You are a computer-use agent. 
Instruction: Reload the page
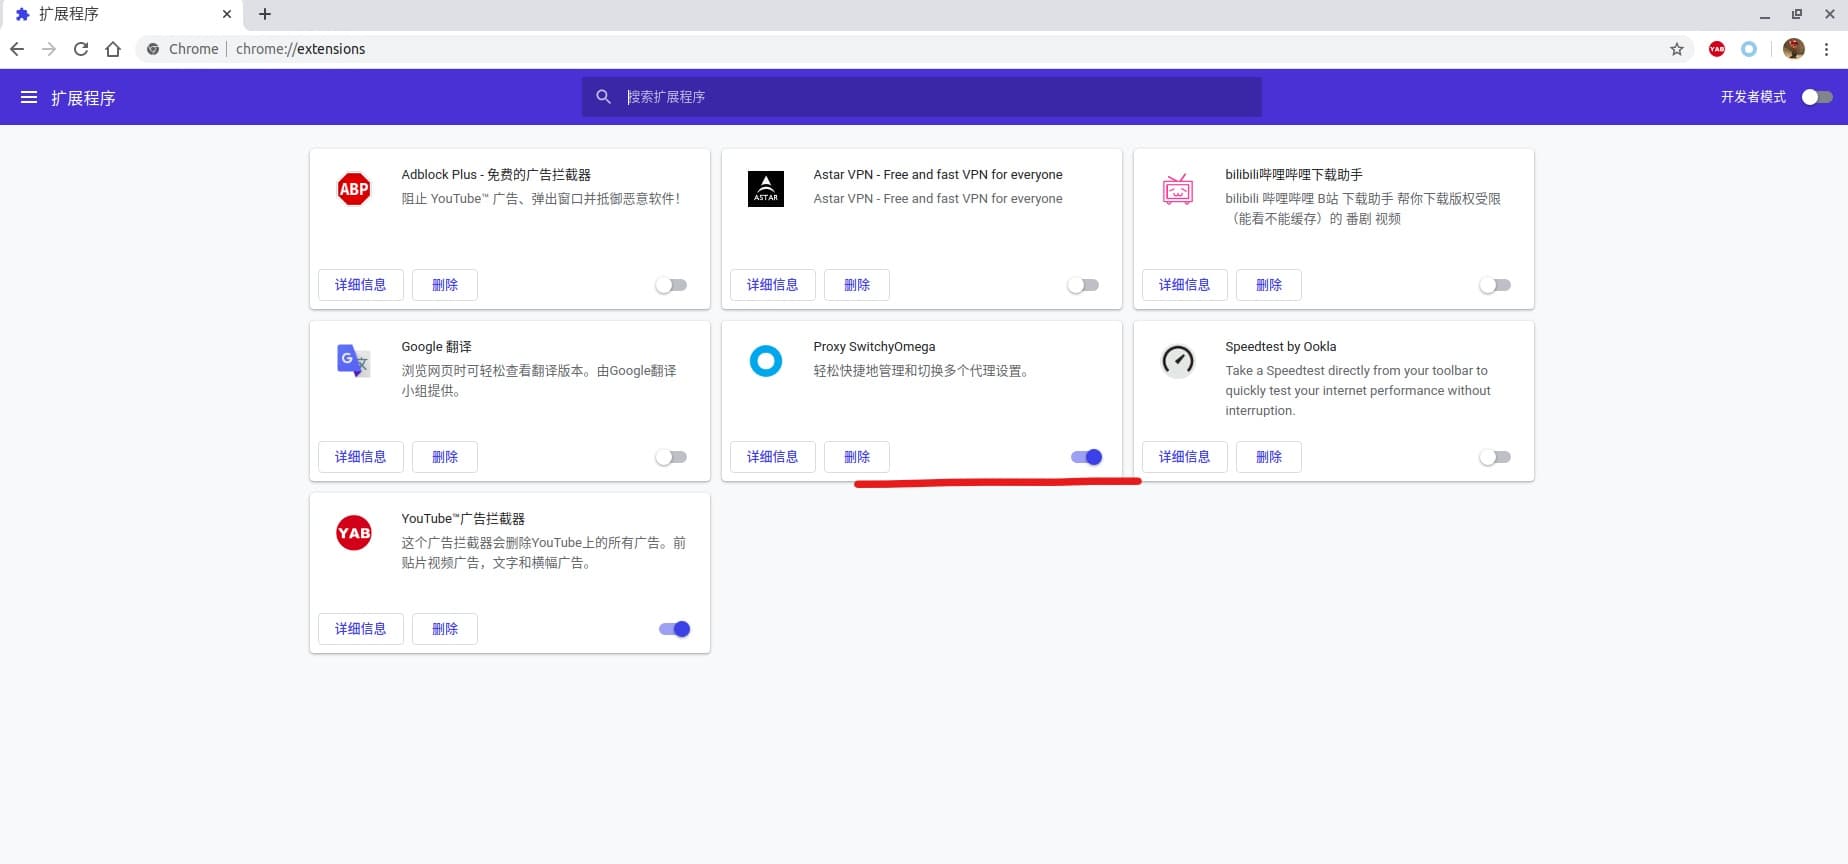pyautogui.click(x=81, y=49)
